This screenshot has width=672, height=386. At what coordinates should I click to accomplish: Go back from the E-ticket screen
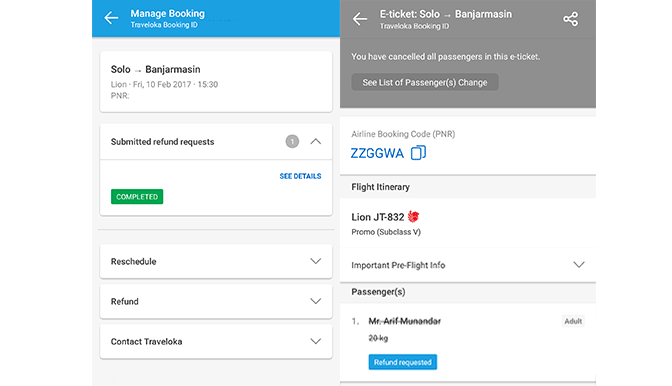coord(360,19)
